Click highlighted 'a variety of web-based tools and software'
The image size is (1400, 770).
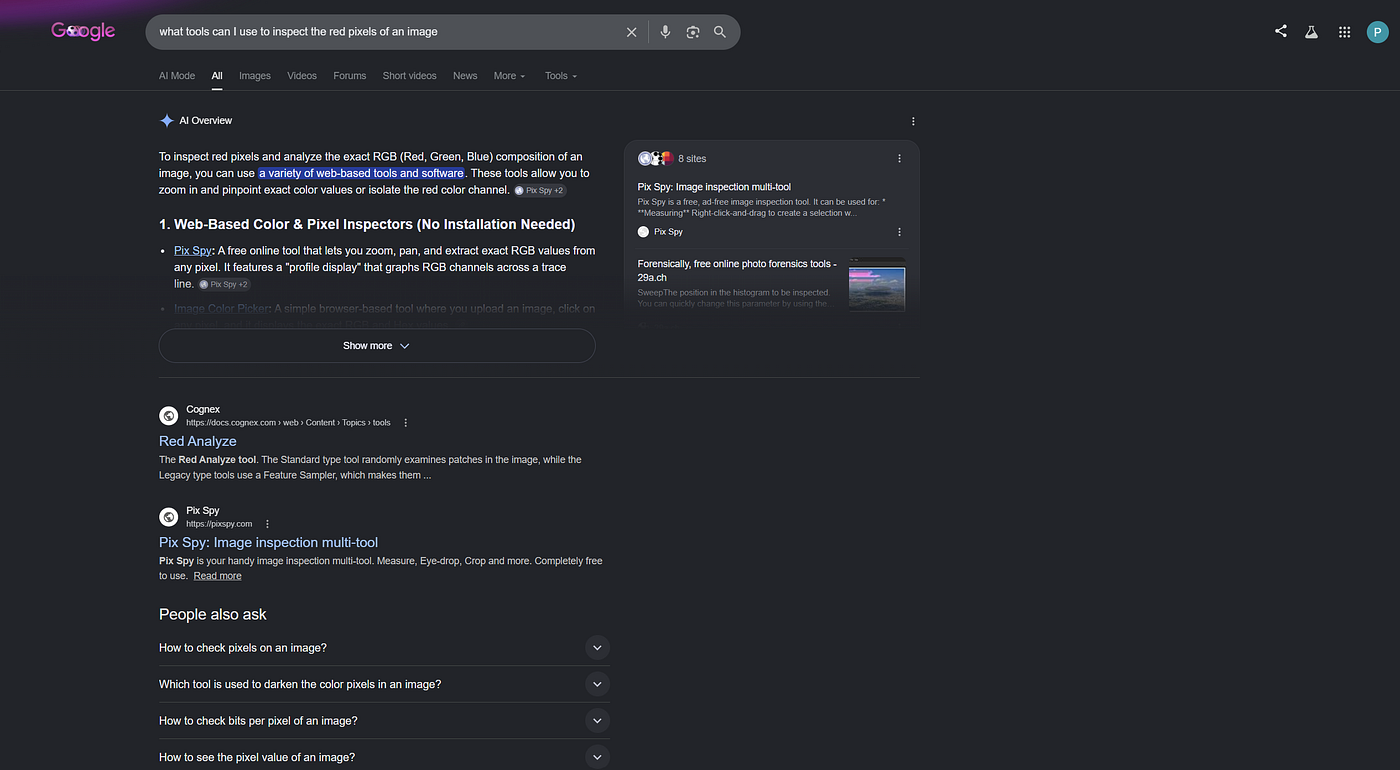click(x=361, y=173)
